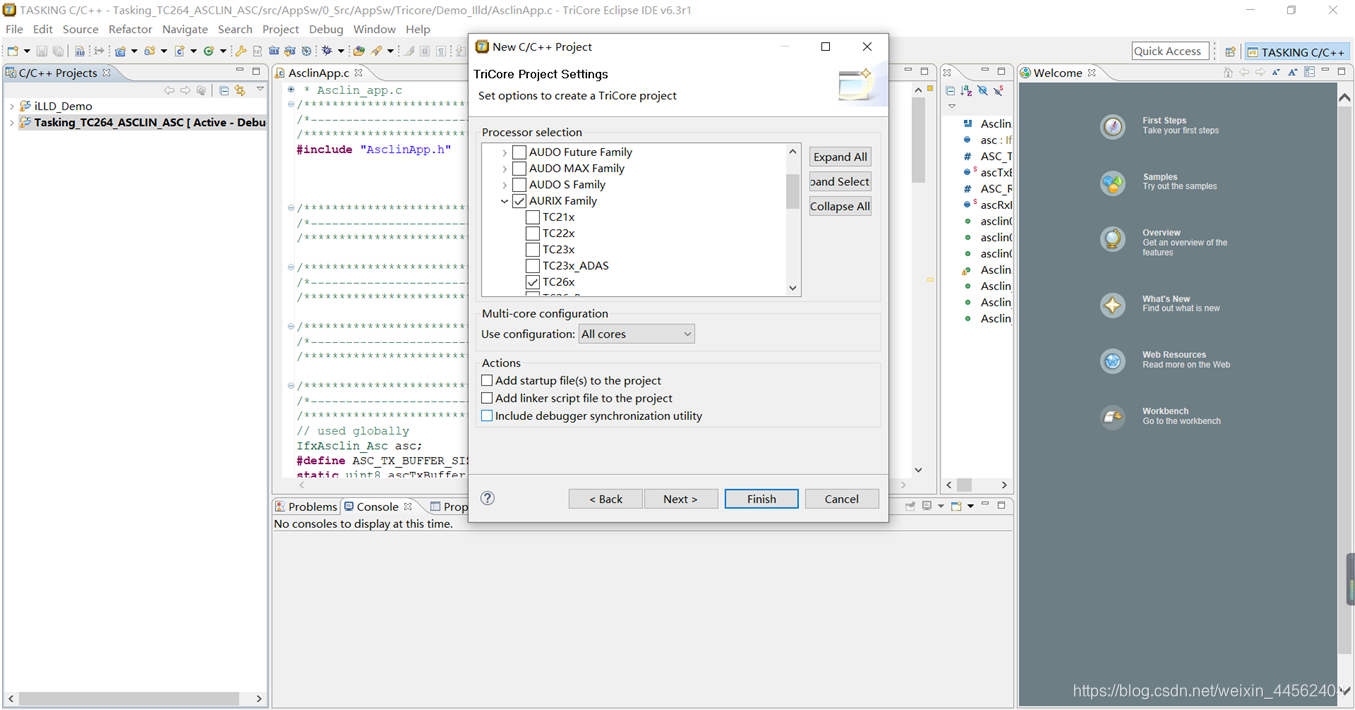Click the Hide Fields icon in Outline panel

pyautogui.click(x=982, y=90)
